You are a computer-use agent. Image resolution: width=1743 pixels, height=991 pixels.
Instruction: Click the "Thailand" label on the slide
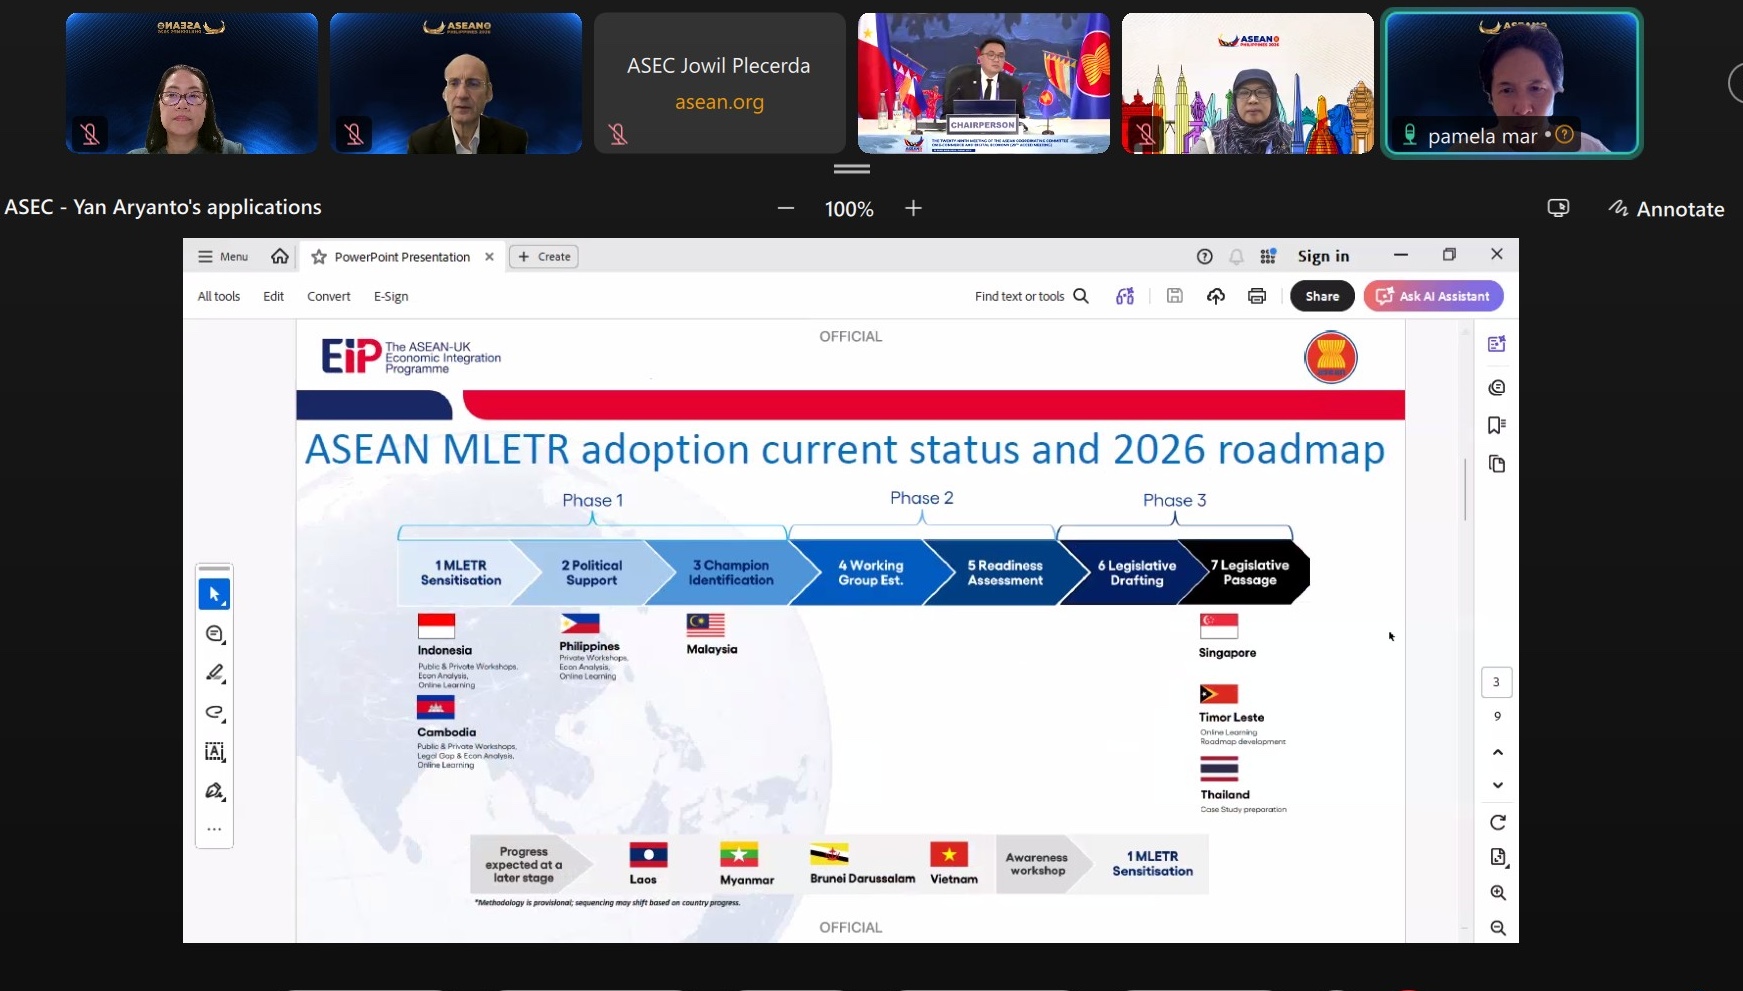1225,795
